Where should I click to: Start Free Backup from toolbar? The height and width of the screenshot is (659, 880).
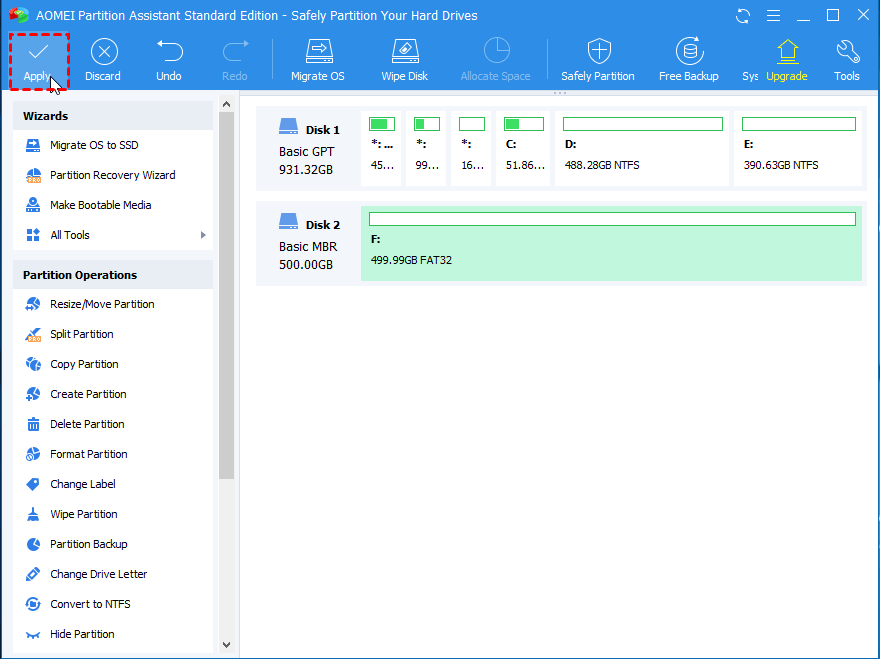(x=688, y=60)
